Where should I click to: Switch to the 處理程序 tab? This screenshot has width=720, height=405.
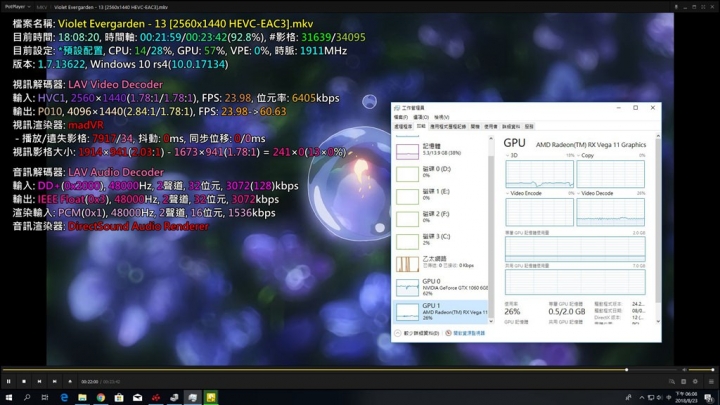(403, 127)
